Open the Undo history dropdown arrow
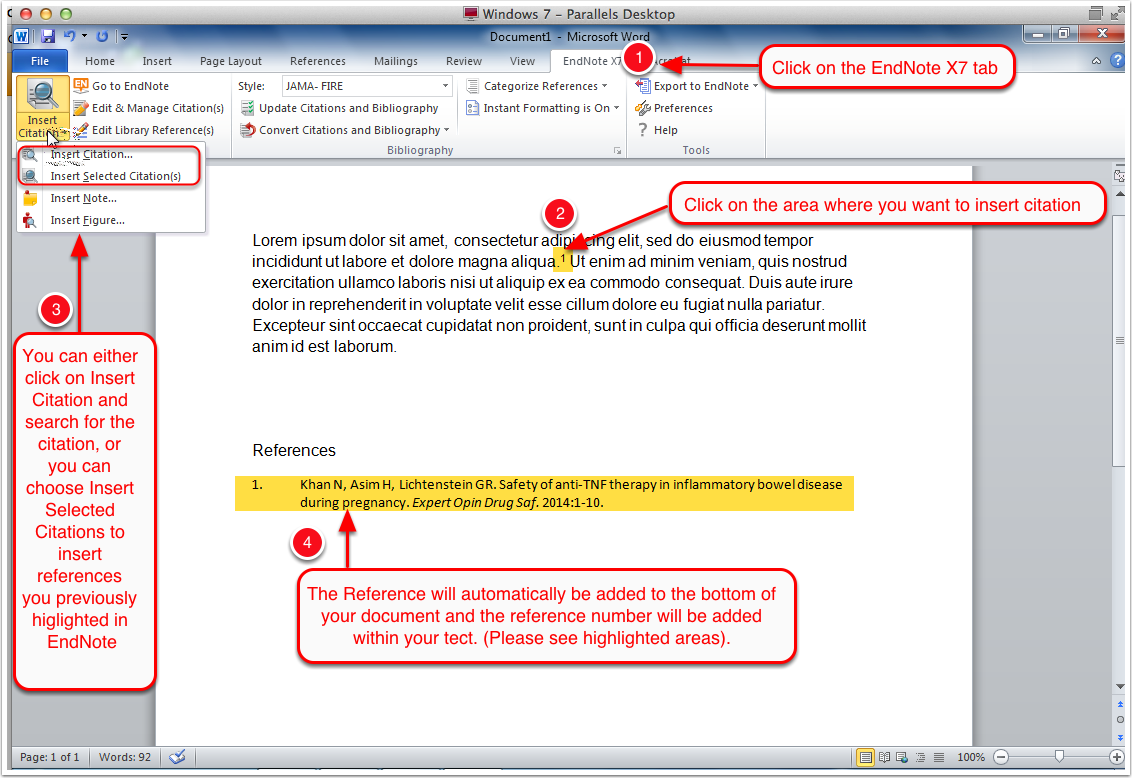This screenshot has width=1132, height=778. (x=84, y=35)
